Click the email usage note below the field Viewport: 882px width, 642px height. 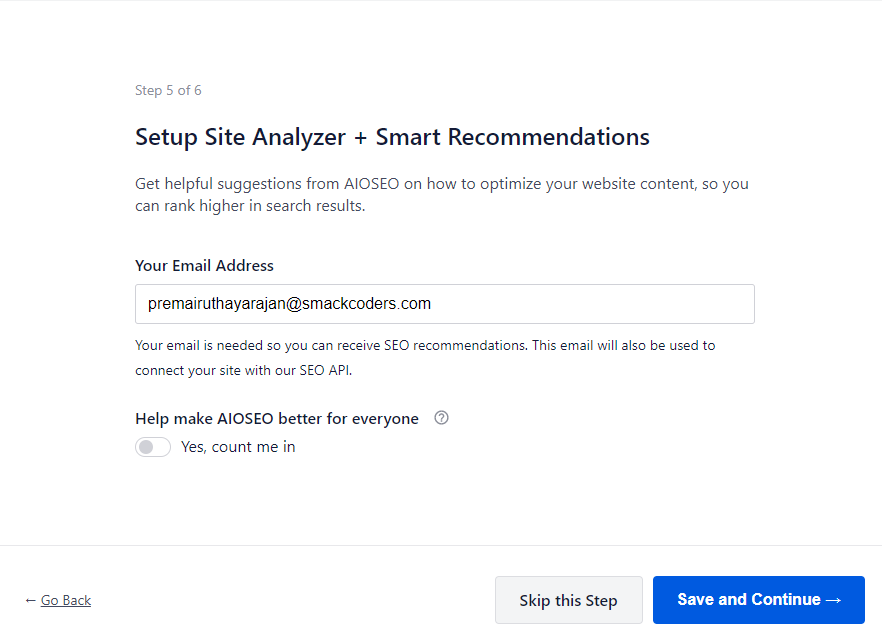[425, 345]
